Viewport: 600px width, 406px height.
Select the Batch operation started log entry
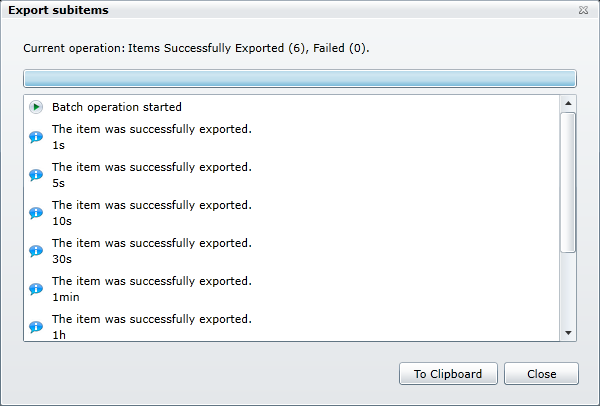pyautogui.click(x=116, y=107)
